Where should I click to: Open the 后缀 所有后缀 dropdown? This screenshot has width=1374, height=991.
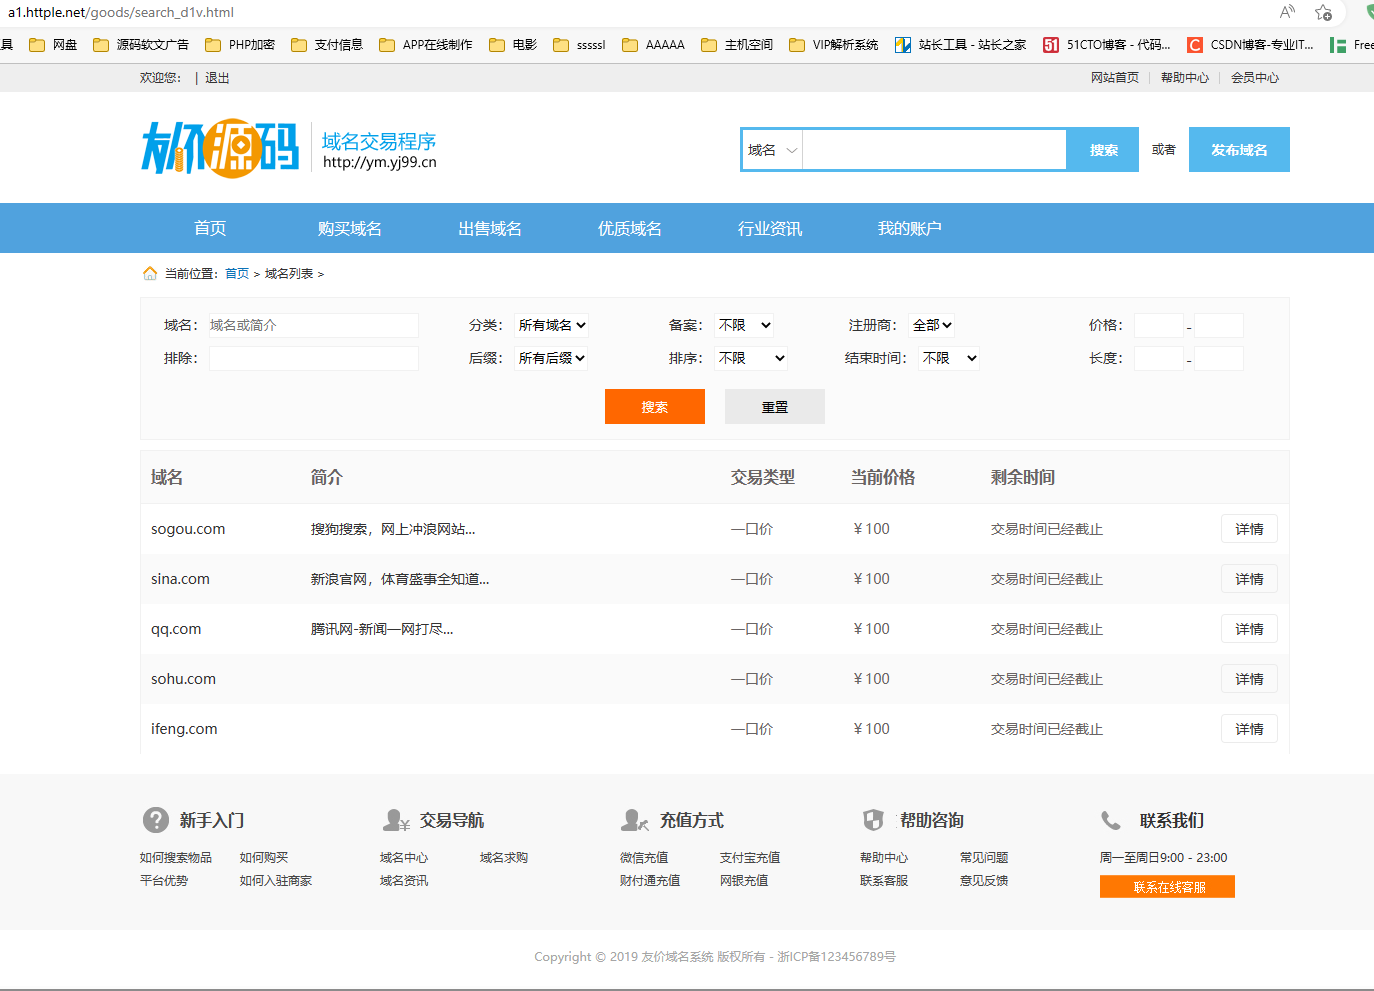[552, 358]
